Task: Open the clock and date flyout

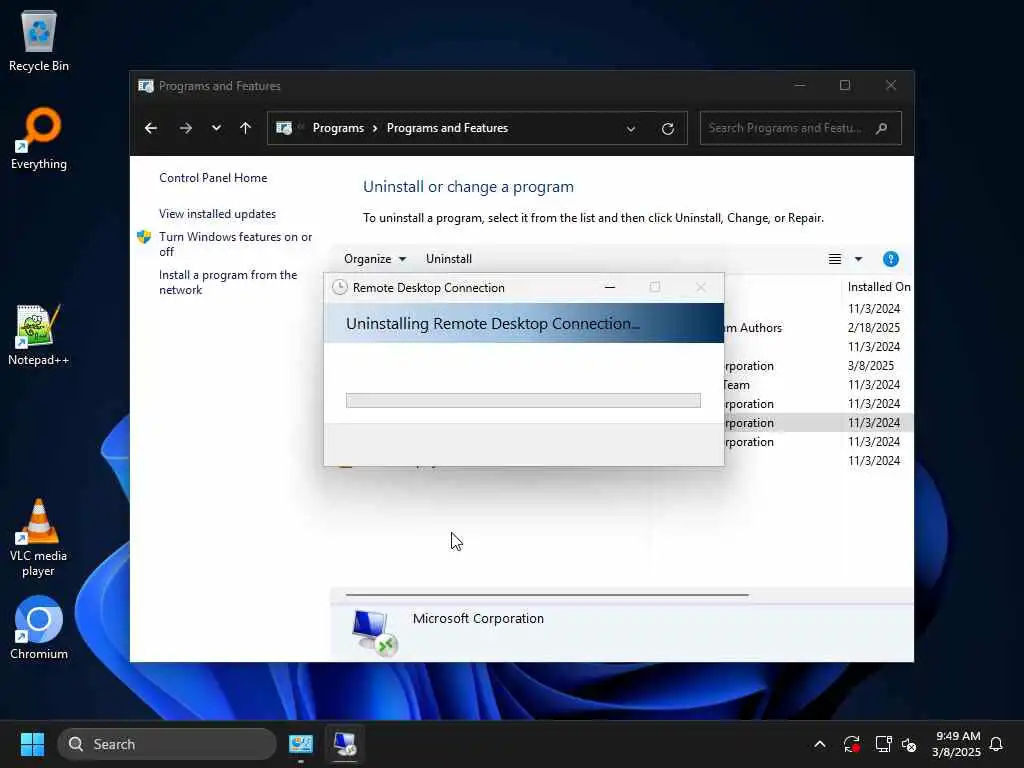Action: 957,744
